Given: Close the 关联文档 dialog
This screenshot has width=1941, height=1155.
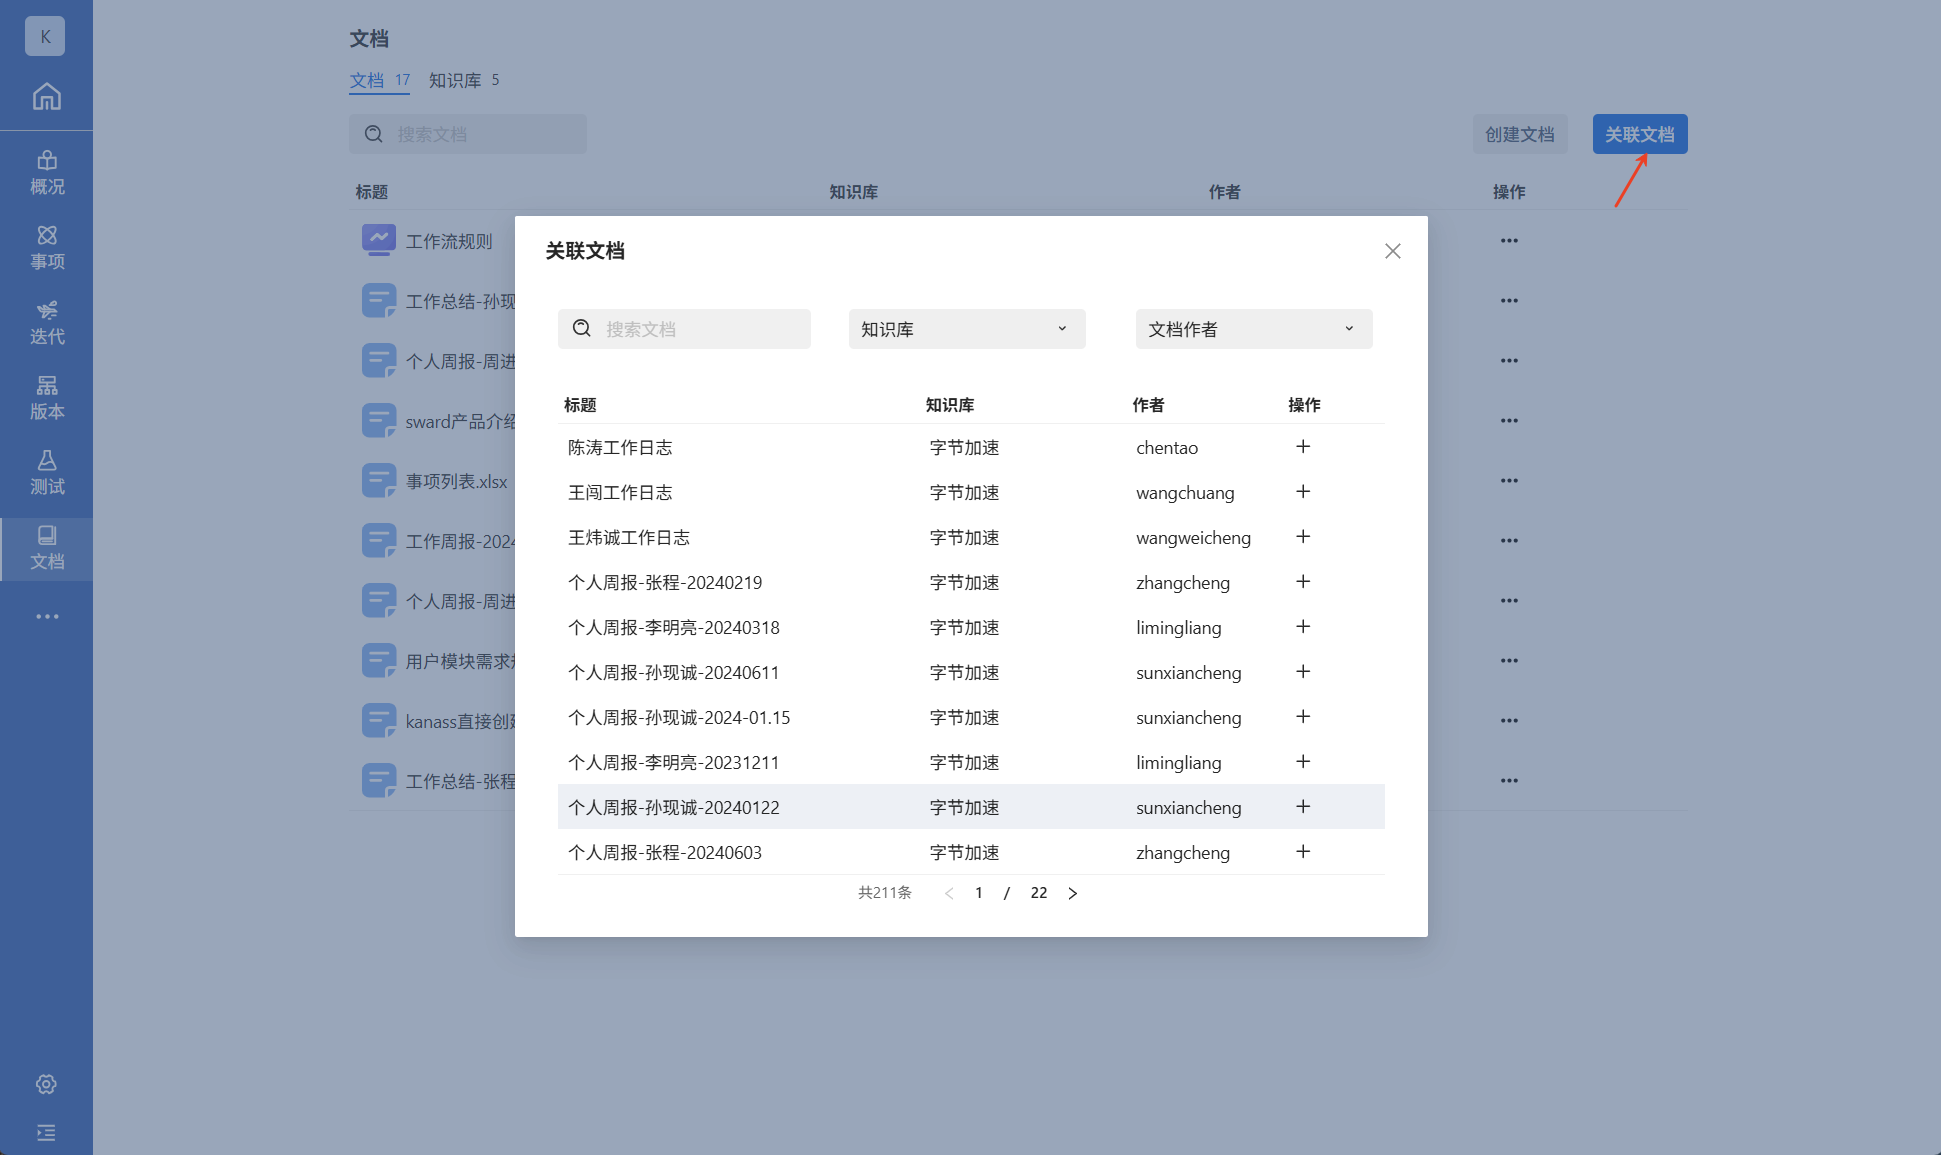Looking at the screenshot, I should click(1392, 251).
